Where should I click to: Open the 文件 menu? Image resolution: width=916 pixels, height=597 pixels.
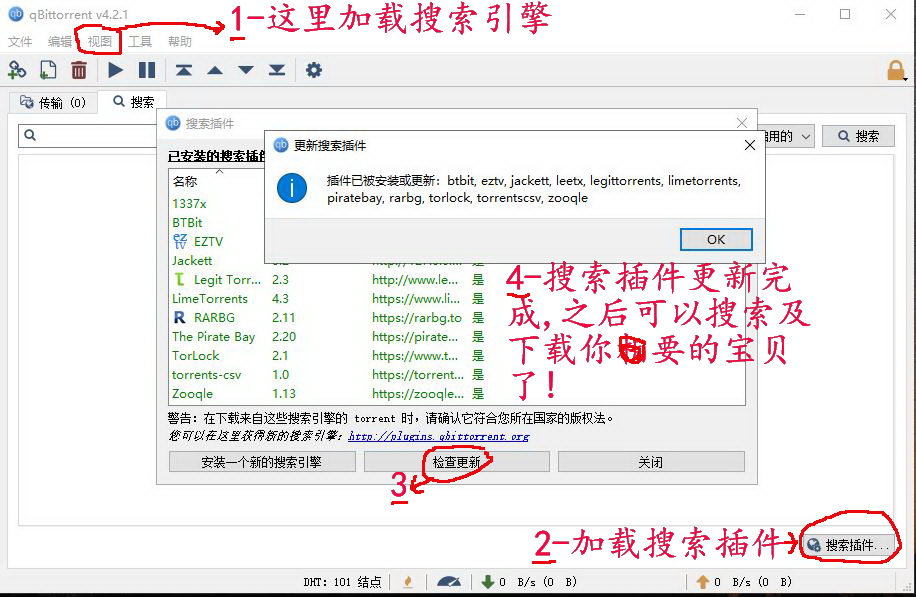pyautogui.click(x=20, y=41)
